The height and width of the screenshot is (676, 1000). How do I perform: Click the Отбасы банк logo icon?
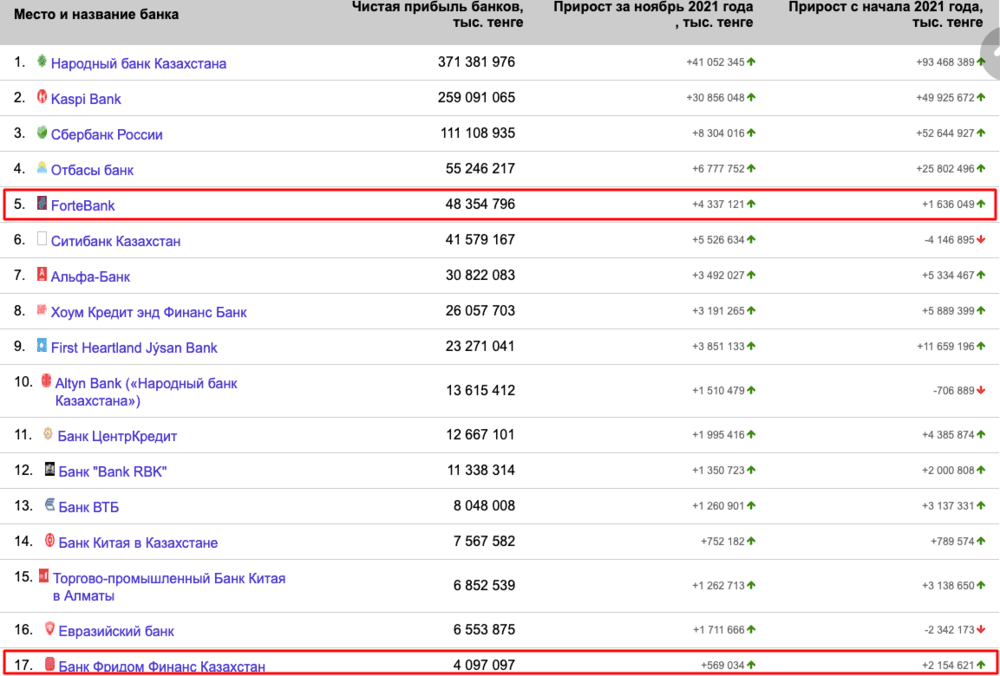tap(42, 168)
